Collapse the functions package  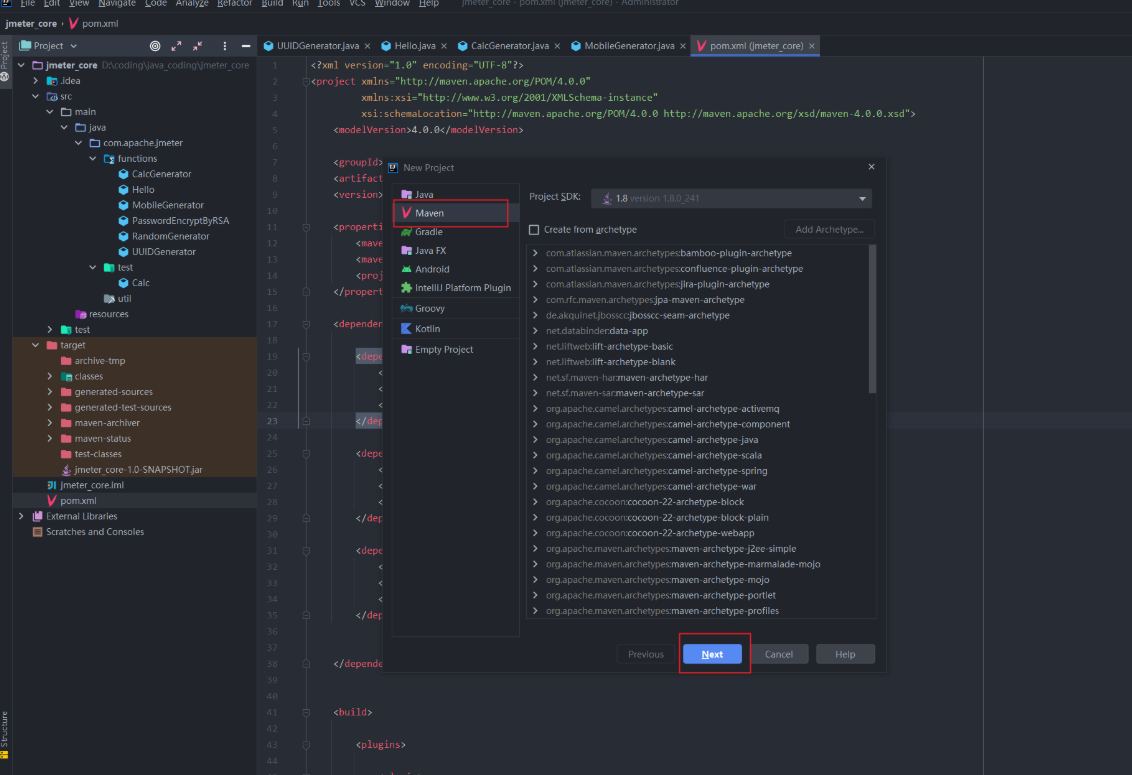click(x=92, y=159)
